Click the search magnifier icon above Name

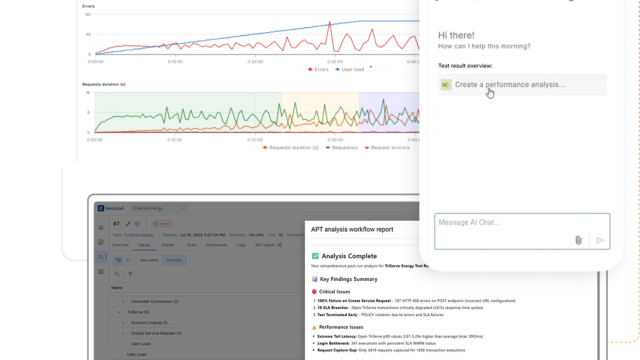point(117,274)
